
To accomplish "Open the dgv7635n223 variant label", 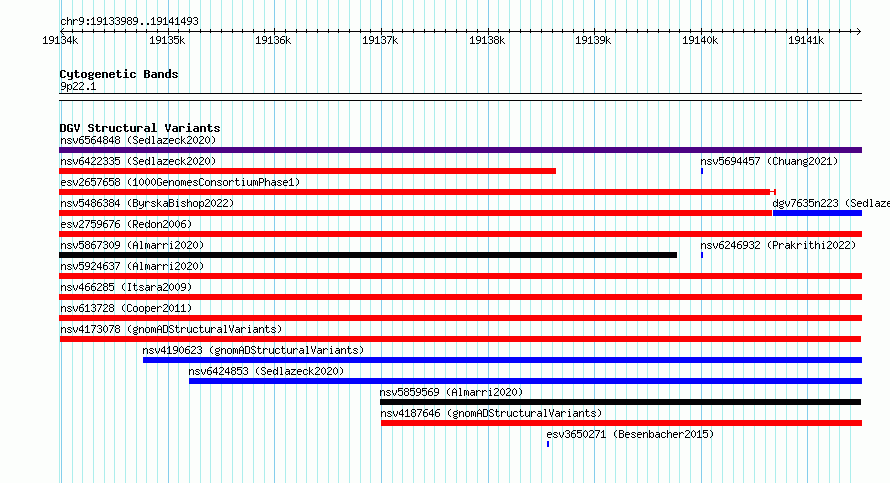I will (x=831, y=203).
